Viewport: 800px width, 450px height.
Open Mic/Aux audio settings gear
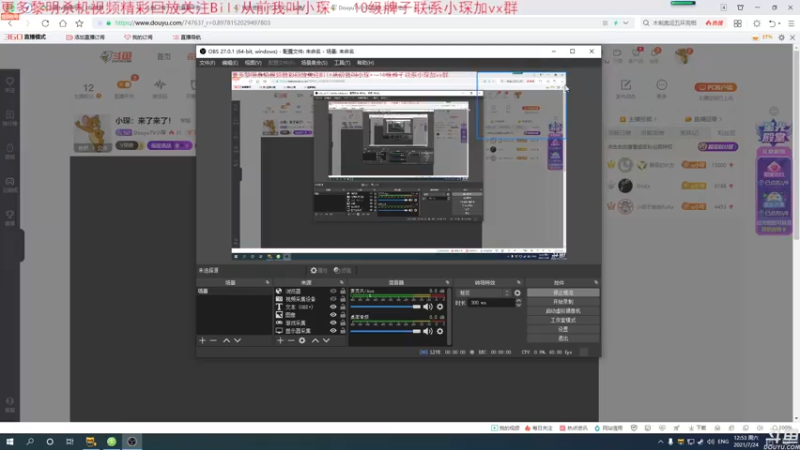[x=440, y=307]
